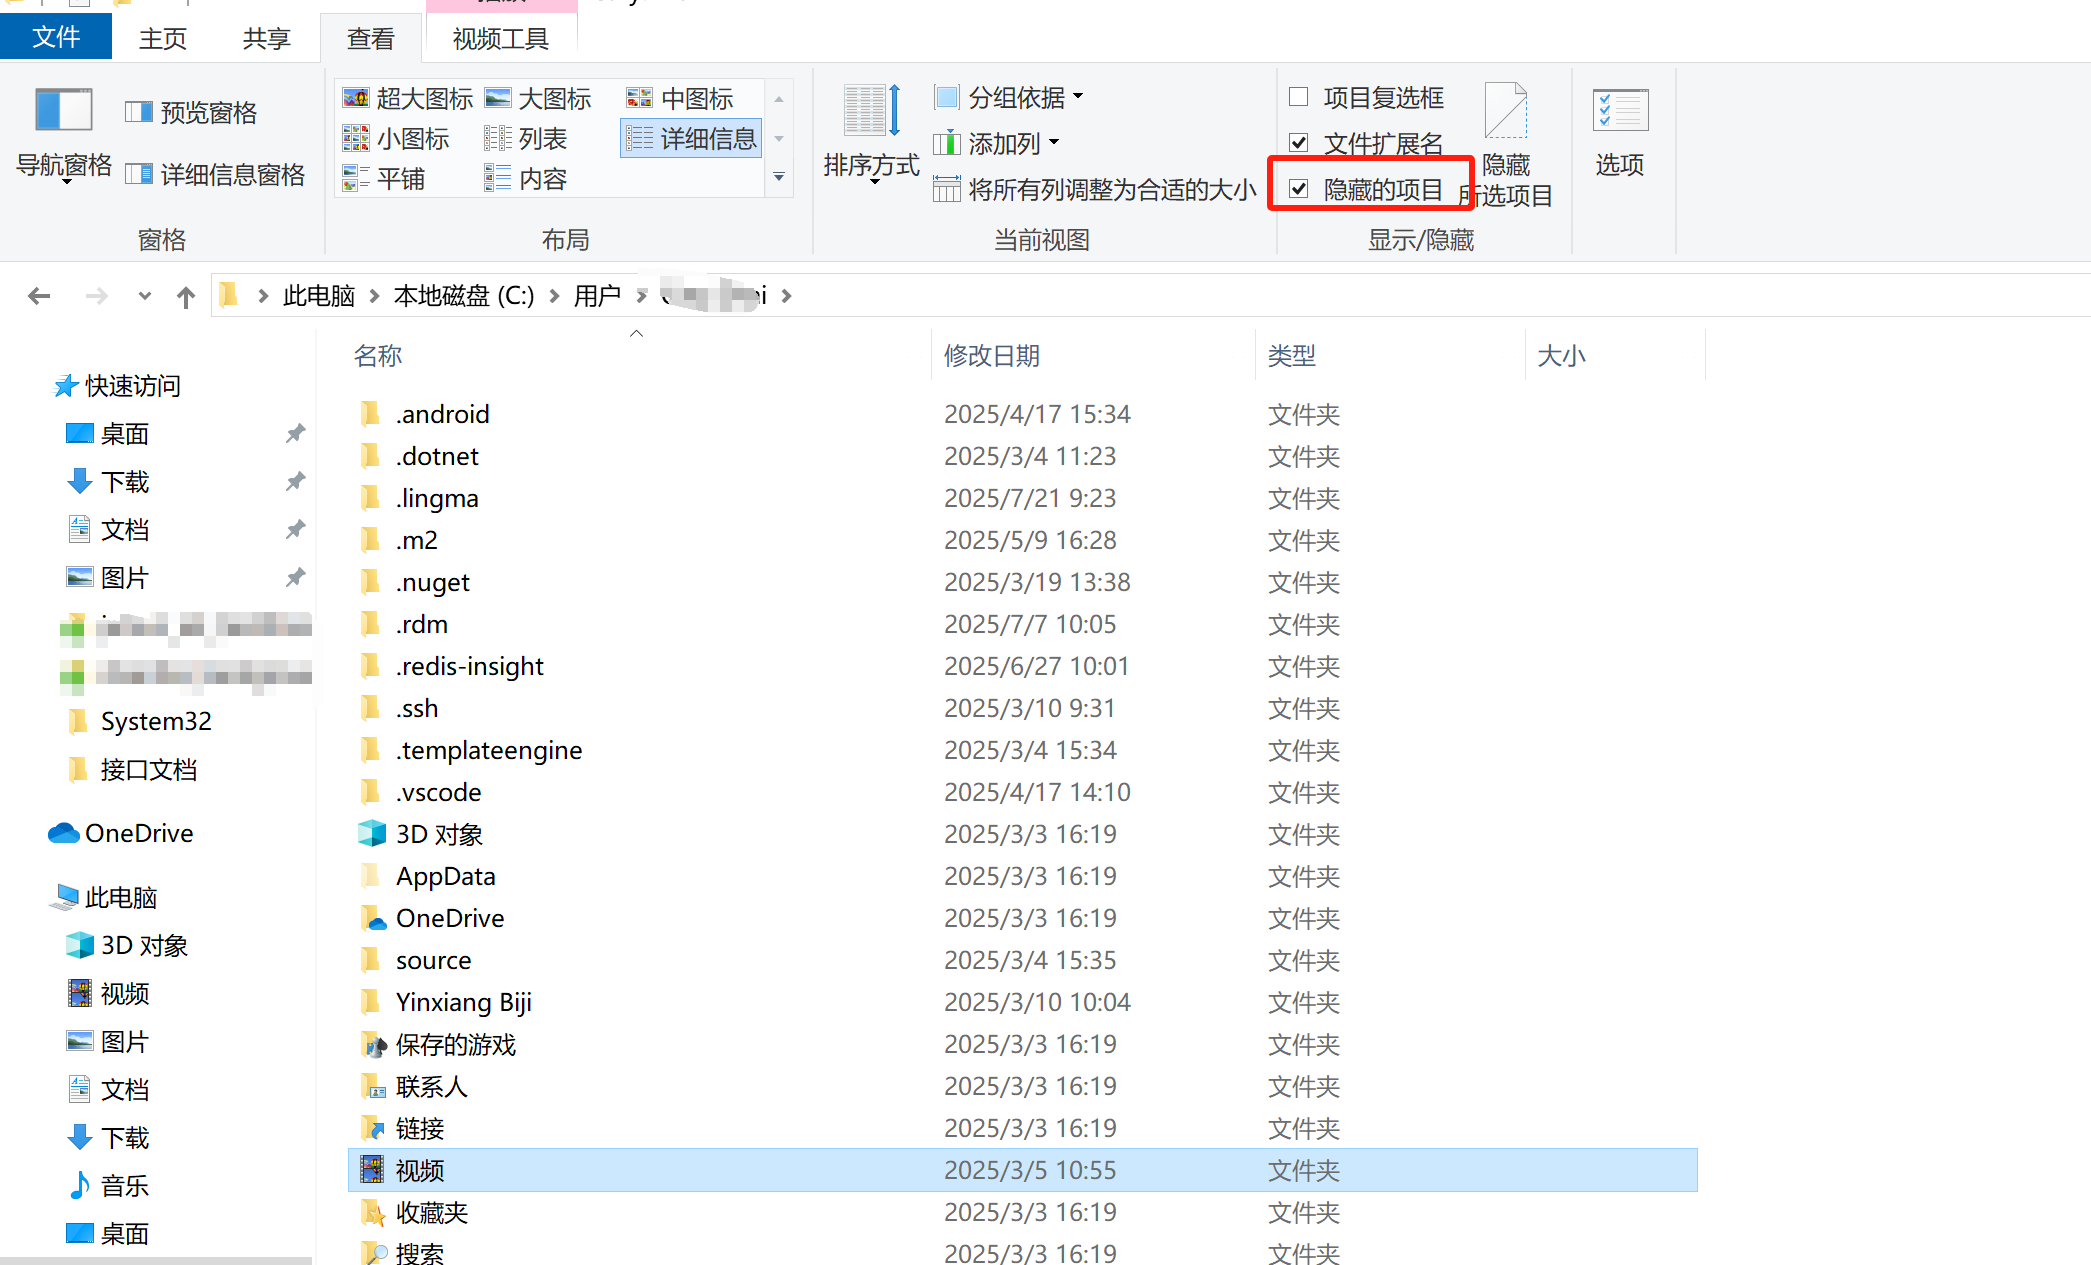Expand the layout gallery more arrow
Screen dimensions: 2091x1265
point(779,178)
